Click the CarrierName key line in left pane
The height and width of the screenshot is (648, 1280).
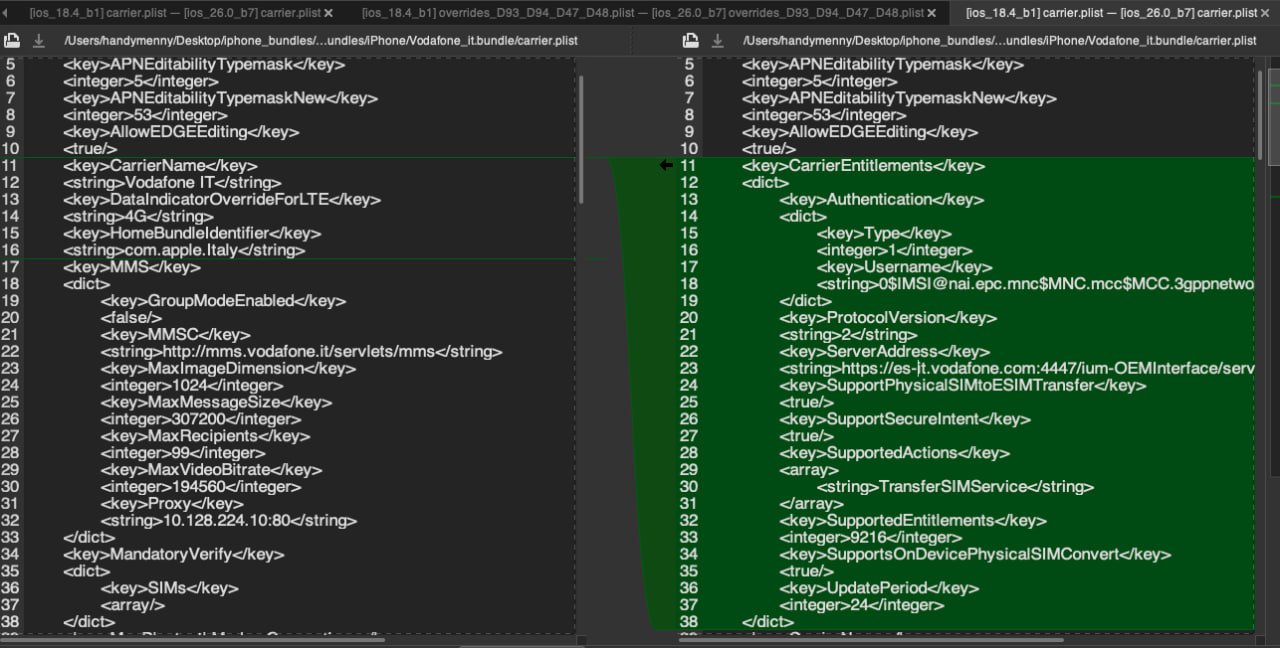pyautogui.click(x=160, y=166)
